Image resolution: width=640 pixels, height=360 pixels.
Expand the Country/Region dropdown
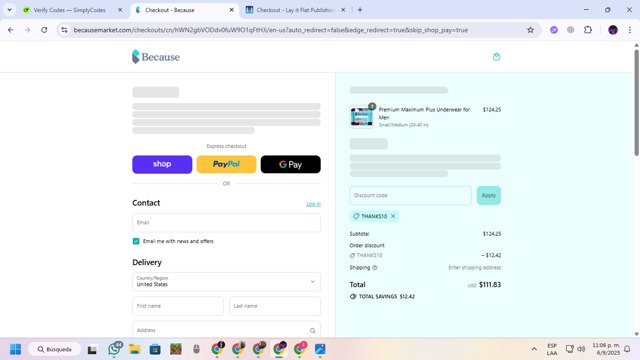pyautogui.click(x=226, y=282)
